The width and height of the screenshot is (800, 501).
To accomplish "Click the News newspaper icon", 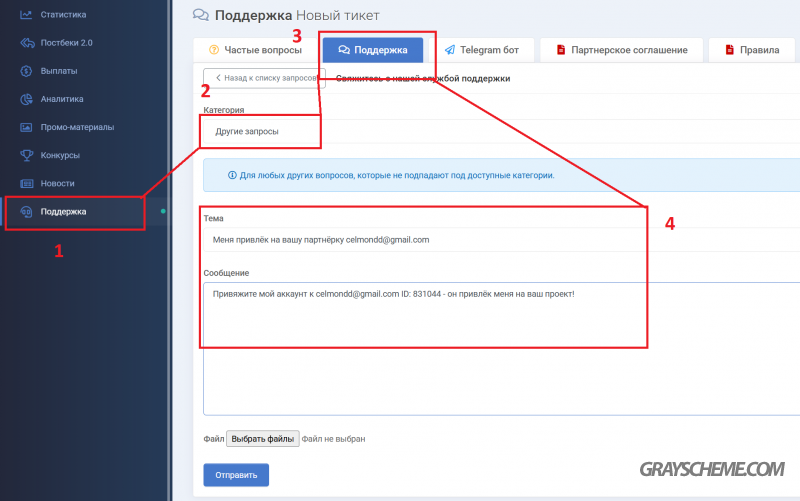I will pos(27,183).
